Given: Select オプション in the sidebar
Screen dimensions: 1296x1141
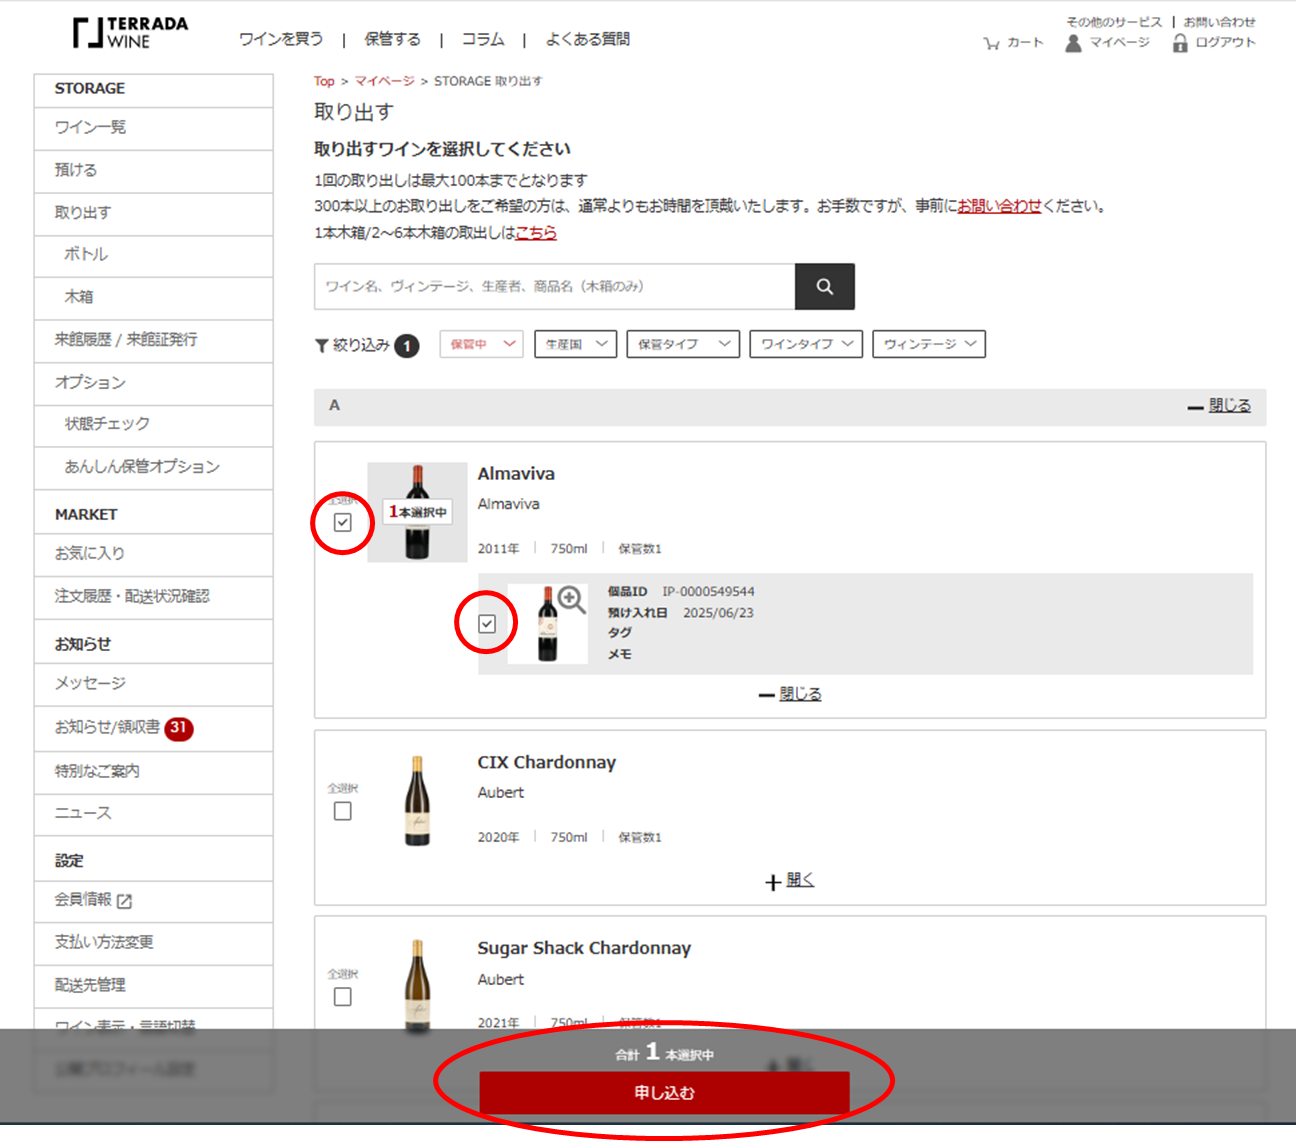Looking at the screenshot, I should coord(153,383).
